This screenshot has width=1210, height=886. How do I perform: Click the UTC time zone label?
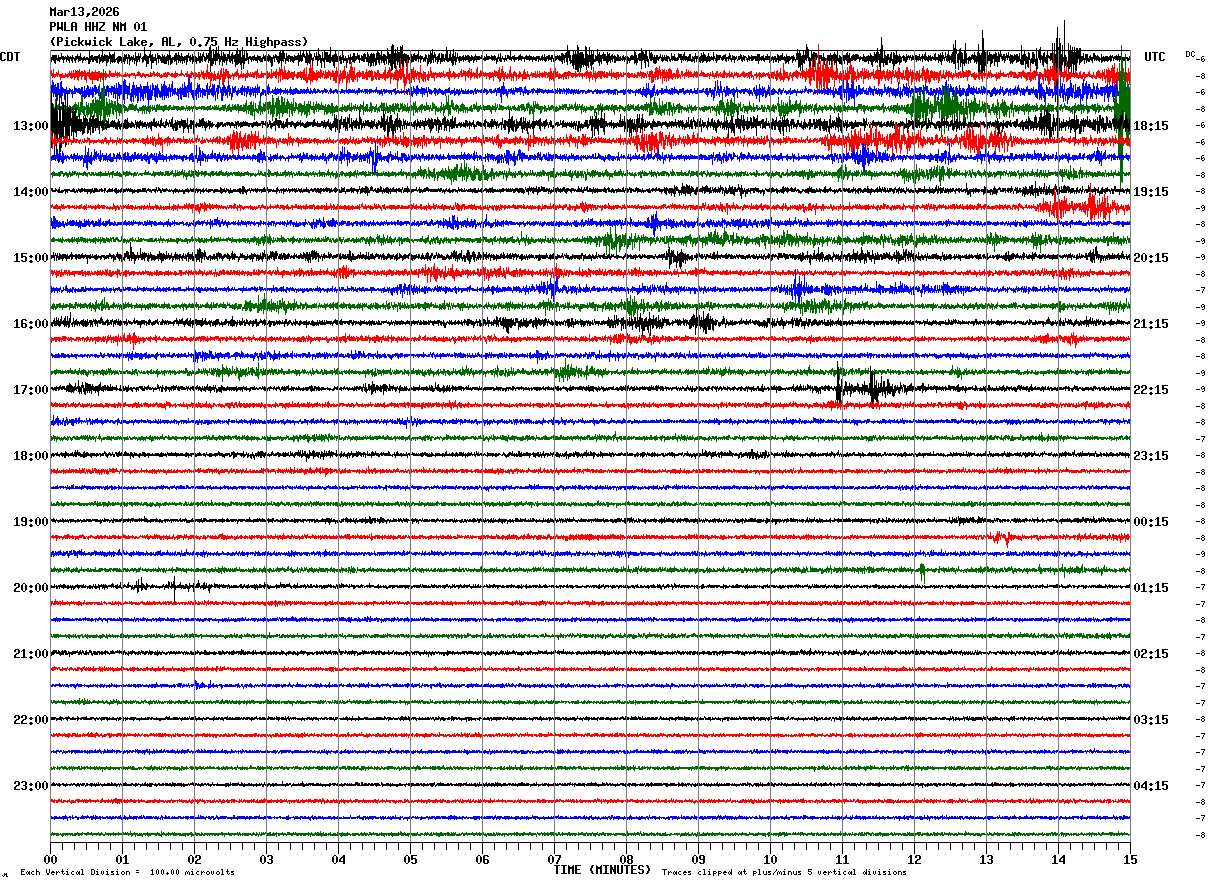pyautogui.click(x=1155, y=57)
